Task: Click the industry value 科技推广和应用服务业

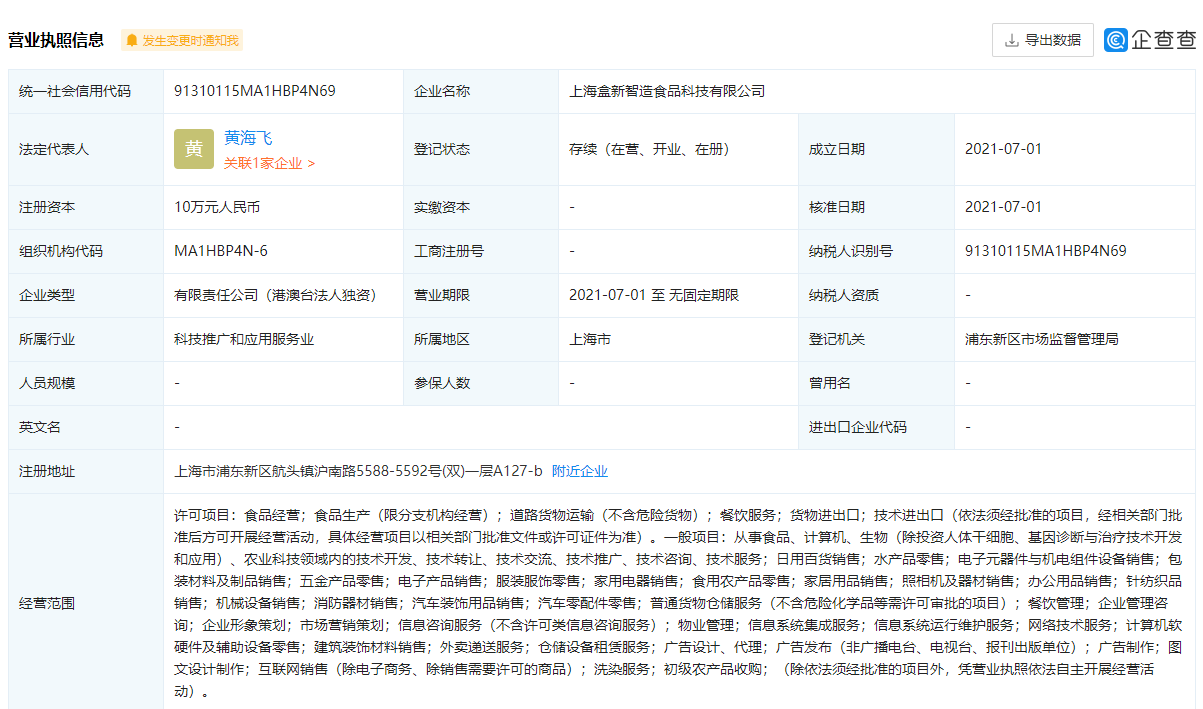Action: coord(244,339)
